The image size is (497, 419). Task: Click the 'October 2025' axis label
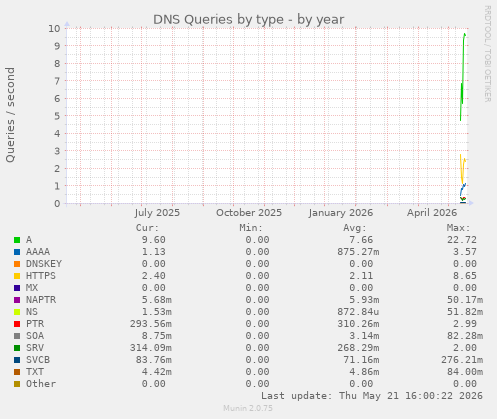pos(249,213)
